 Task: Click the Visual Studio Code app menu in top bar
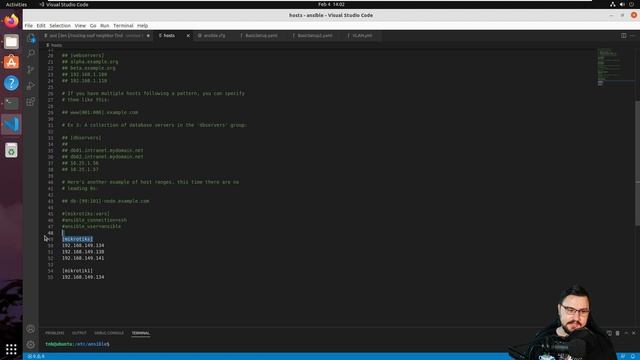(x=64, y=4)
